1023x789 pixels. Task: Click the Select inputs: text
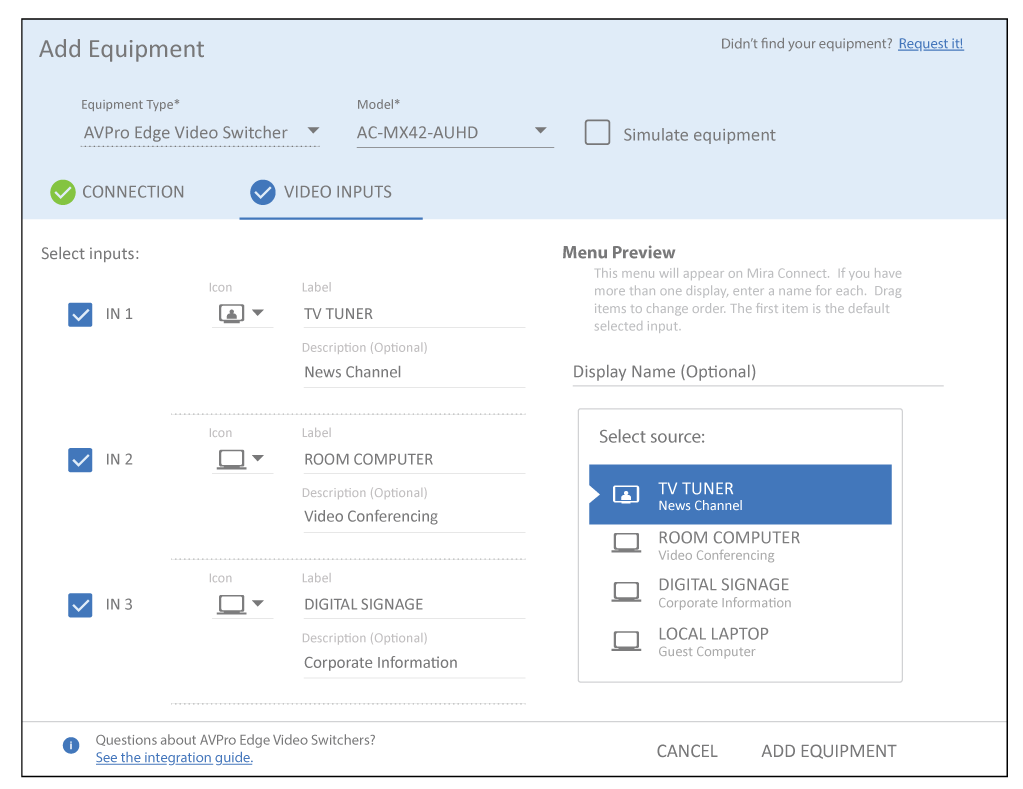(90, 253)
